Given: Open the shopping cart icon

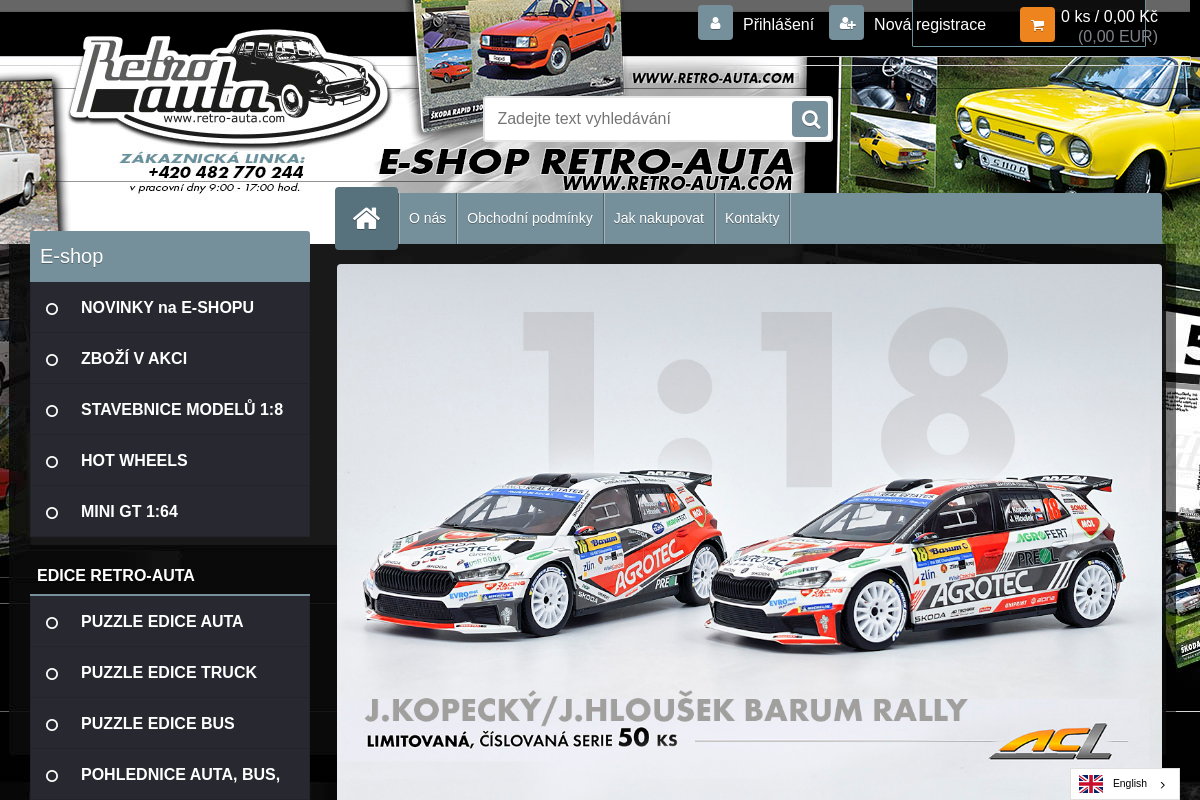Looking at the screenshot, I should click(1037, 24).
